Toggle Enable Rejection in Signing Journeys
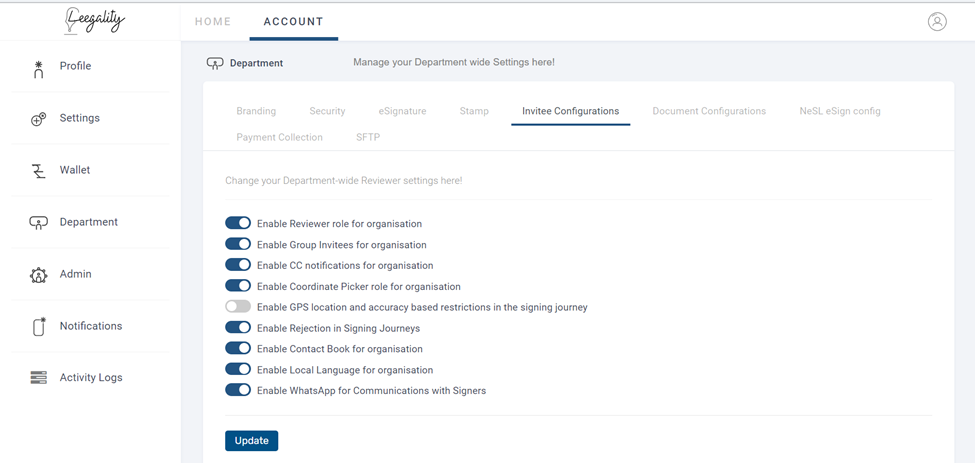This screenshot has height=463, width=975. [x=238, y=327]
